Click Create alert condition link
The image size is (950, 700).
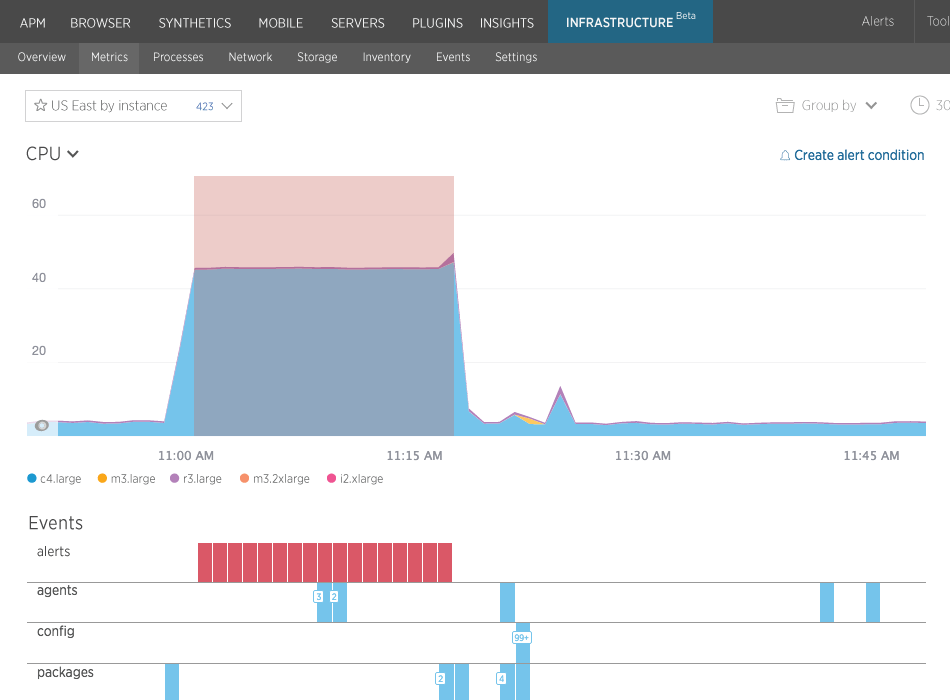(x=859, y=156)
